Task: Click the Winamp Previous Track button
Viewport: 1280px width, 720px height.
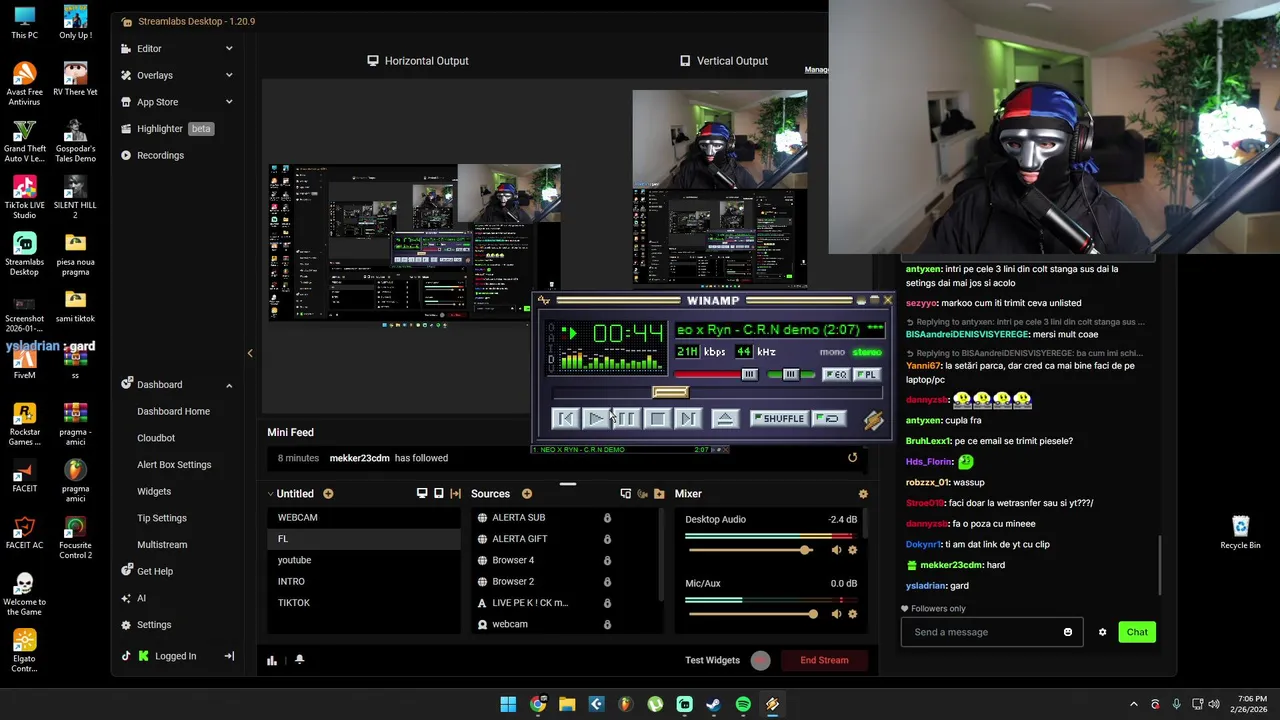Action: pyautogui.click(x=565, y=419)
